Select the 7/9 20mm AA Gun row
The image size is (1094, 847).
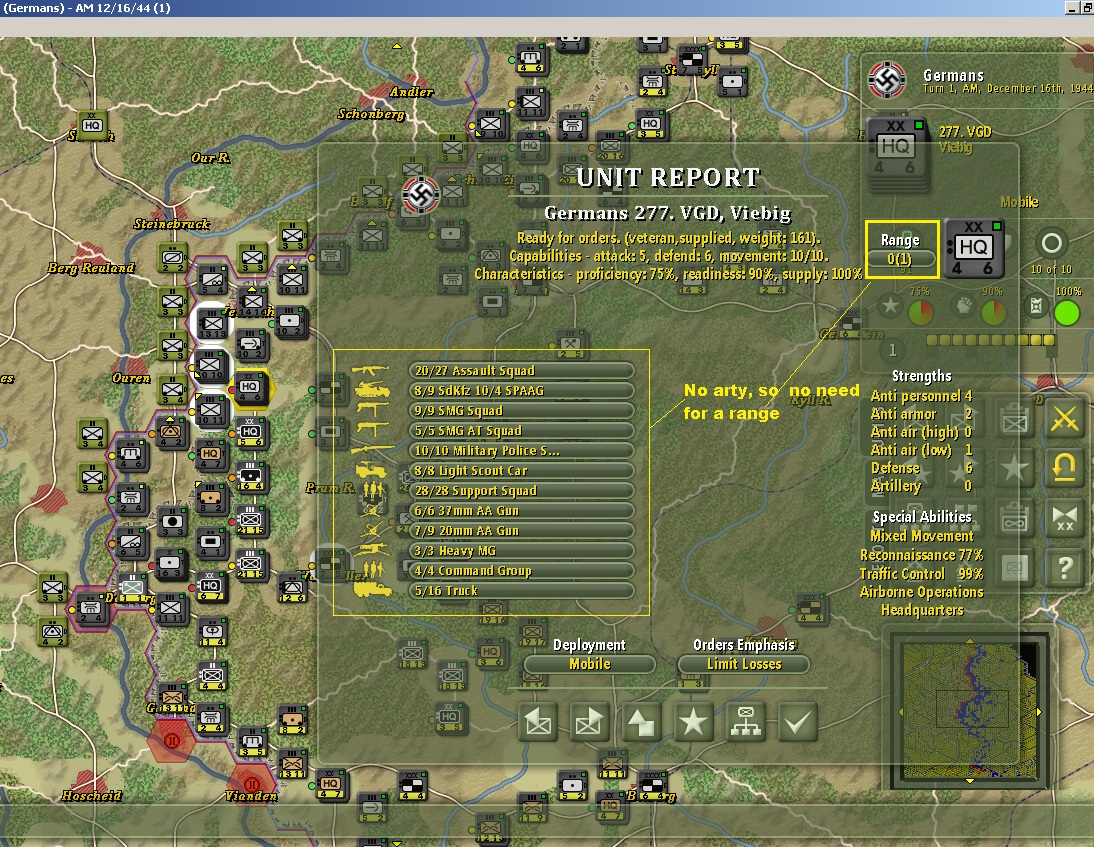point(521,531)
